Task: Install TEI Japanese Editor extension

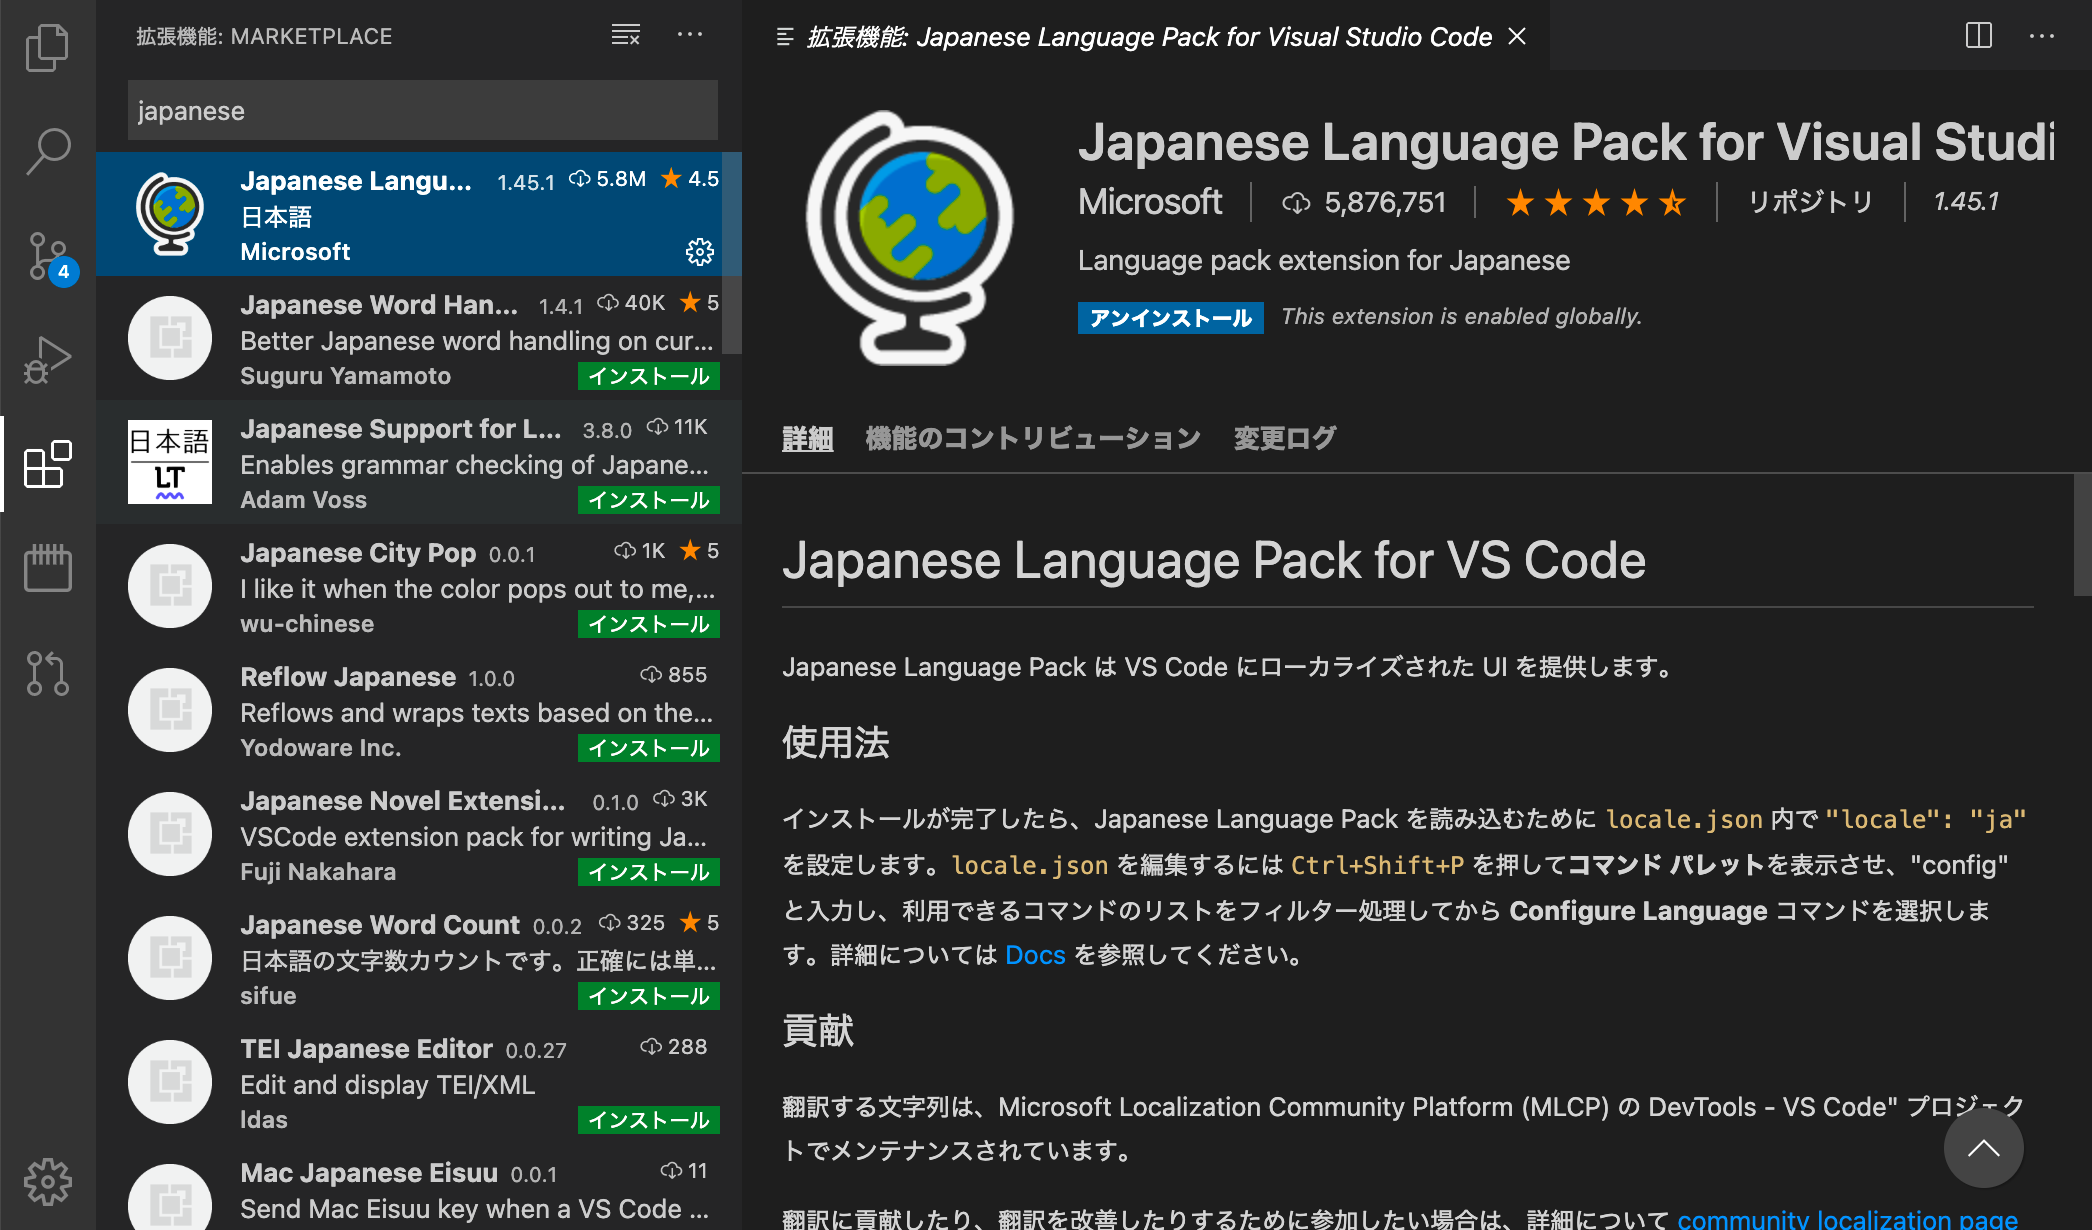Action: click(x=649, y=1120)
